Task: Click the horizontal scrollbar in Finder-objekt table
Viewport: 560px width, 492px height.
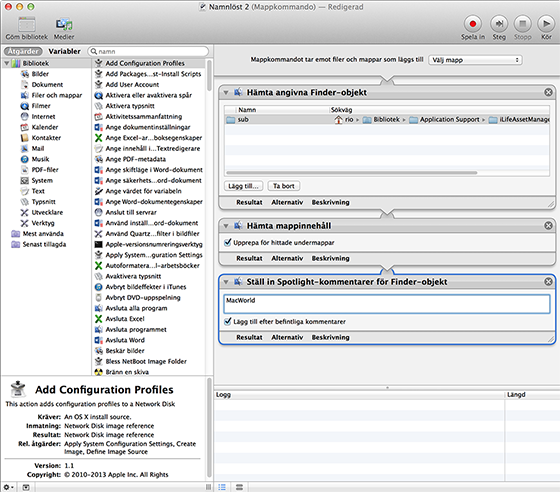Action: coord(352,173)
